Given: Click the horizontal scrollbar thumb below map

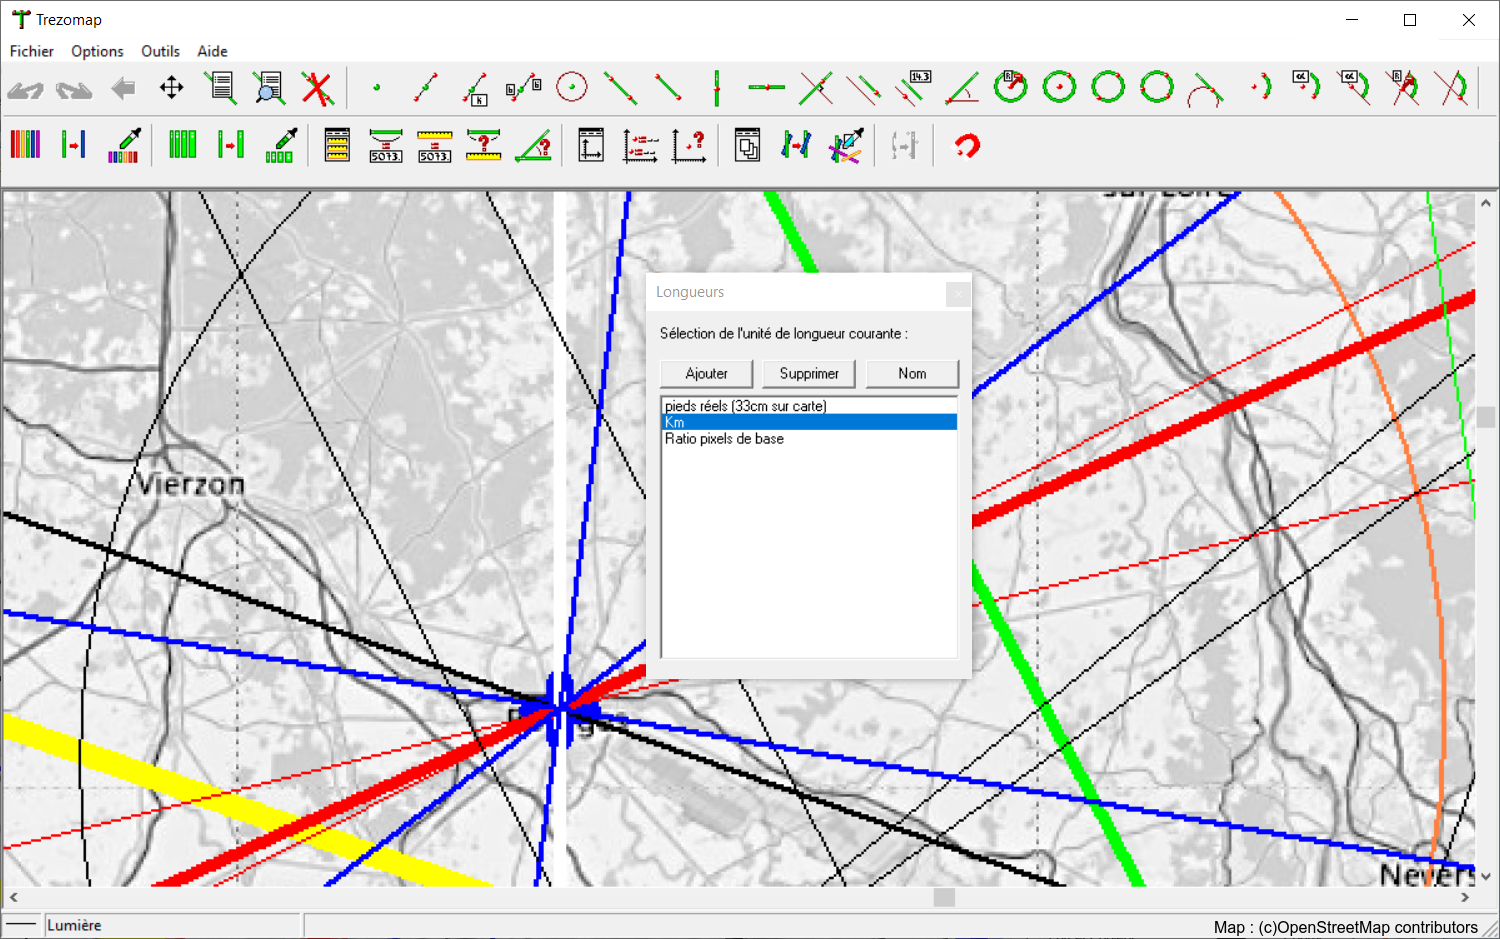Looking at the screenshot, I should [x=944, y=898].
